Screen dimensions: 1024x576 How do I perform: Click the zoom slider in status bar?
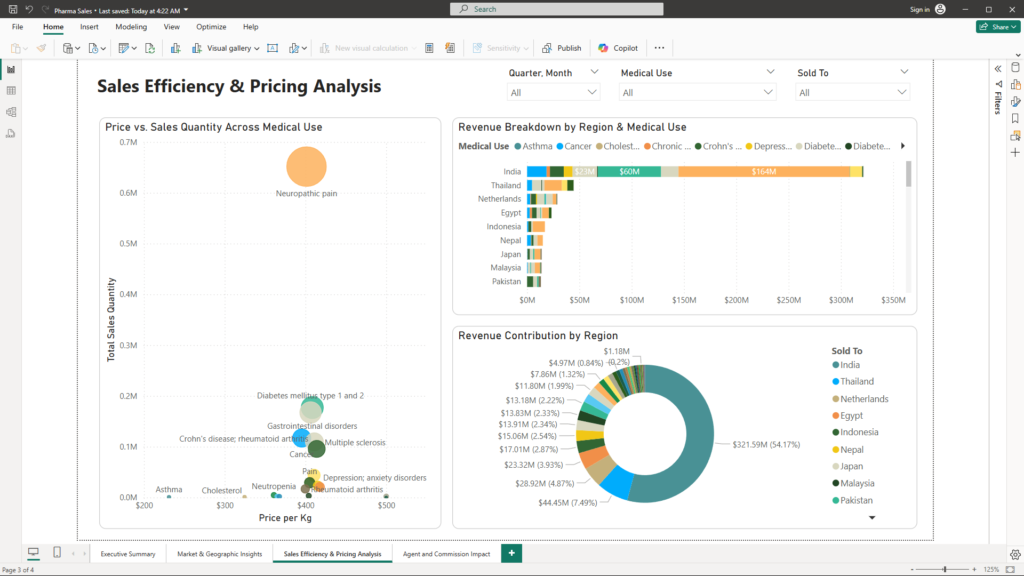[x=945, y=569]
